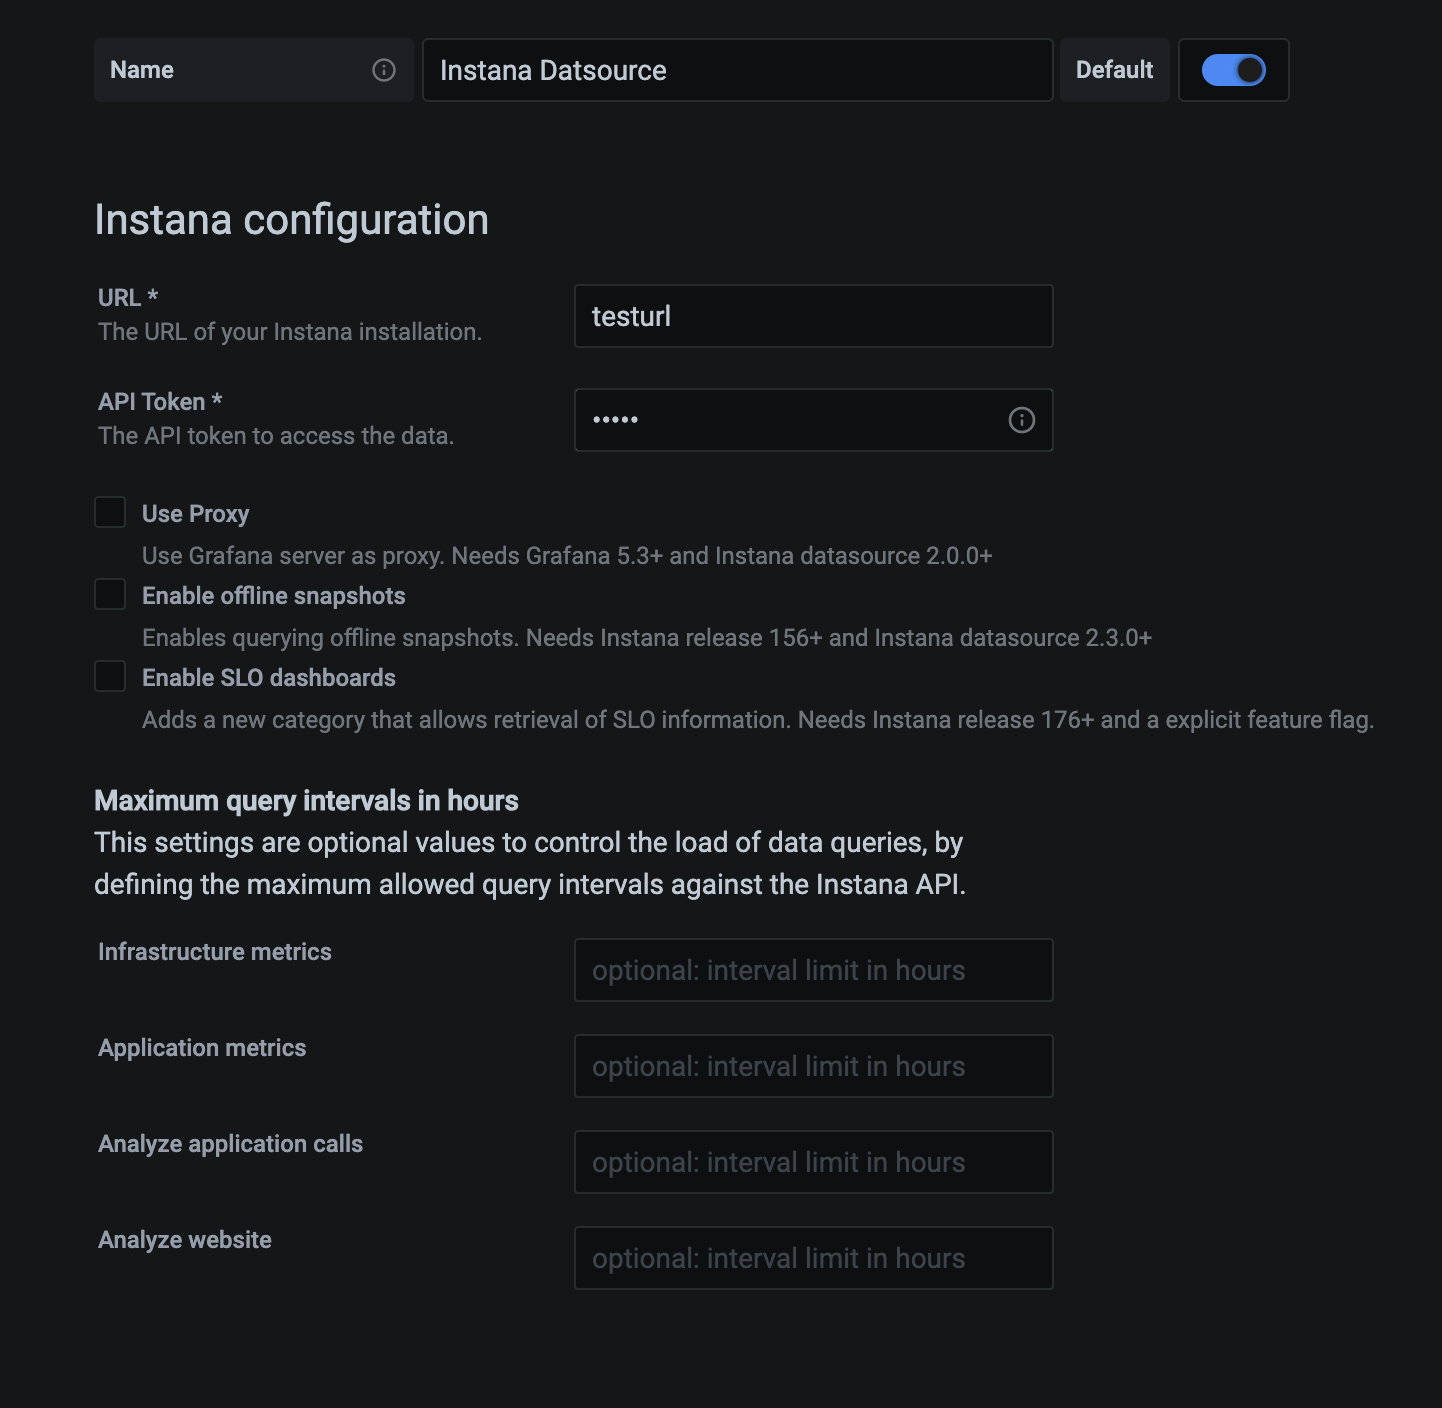Viewport: 1442px width, 1408px height.
Task: Click the Analyze website label
Action: click(185, 1240)
